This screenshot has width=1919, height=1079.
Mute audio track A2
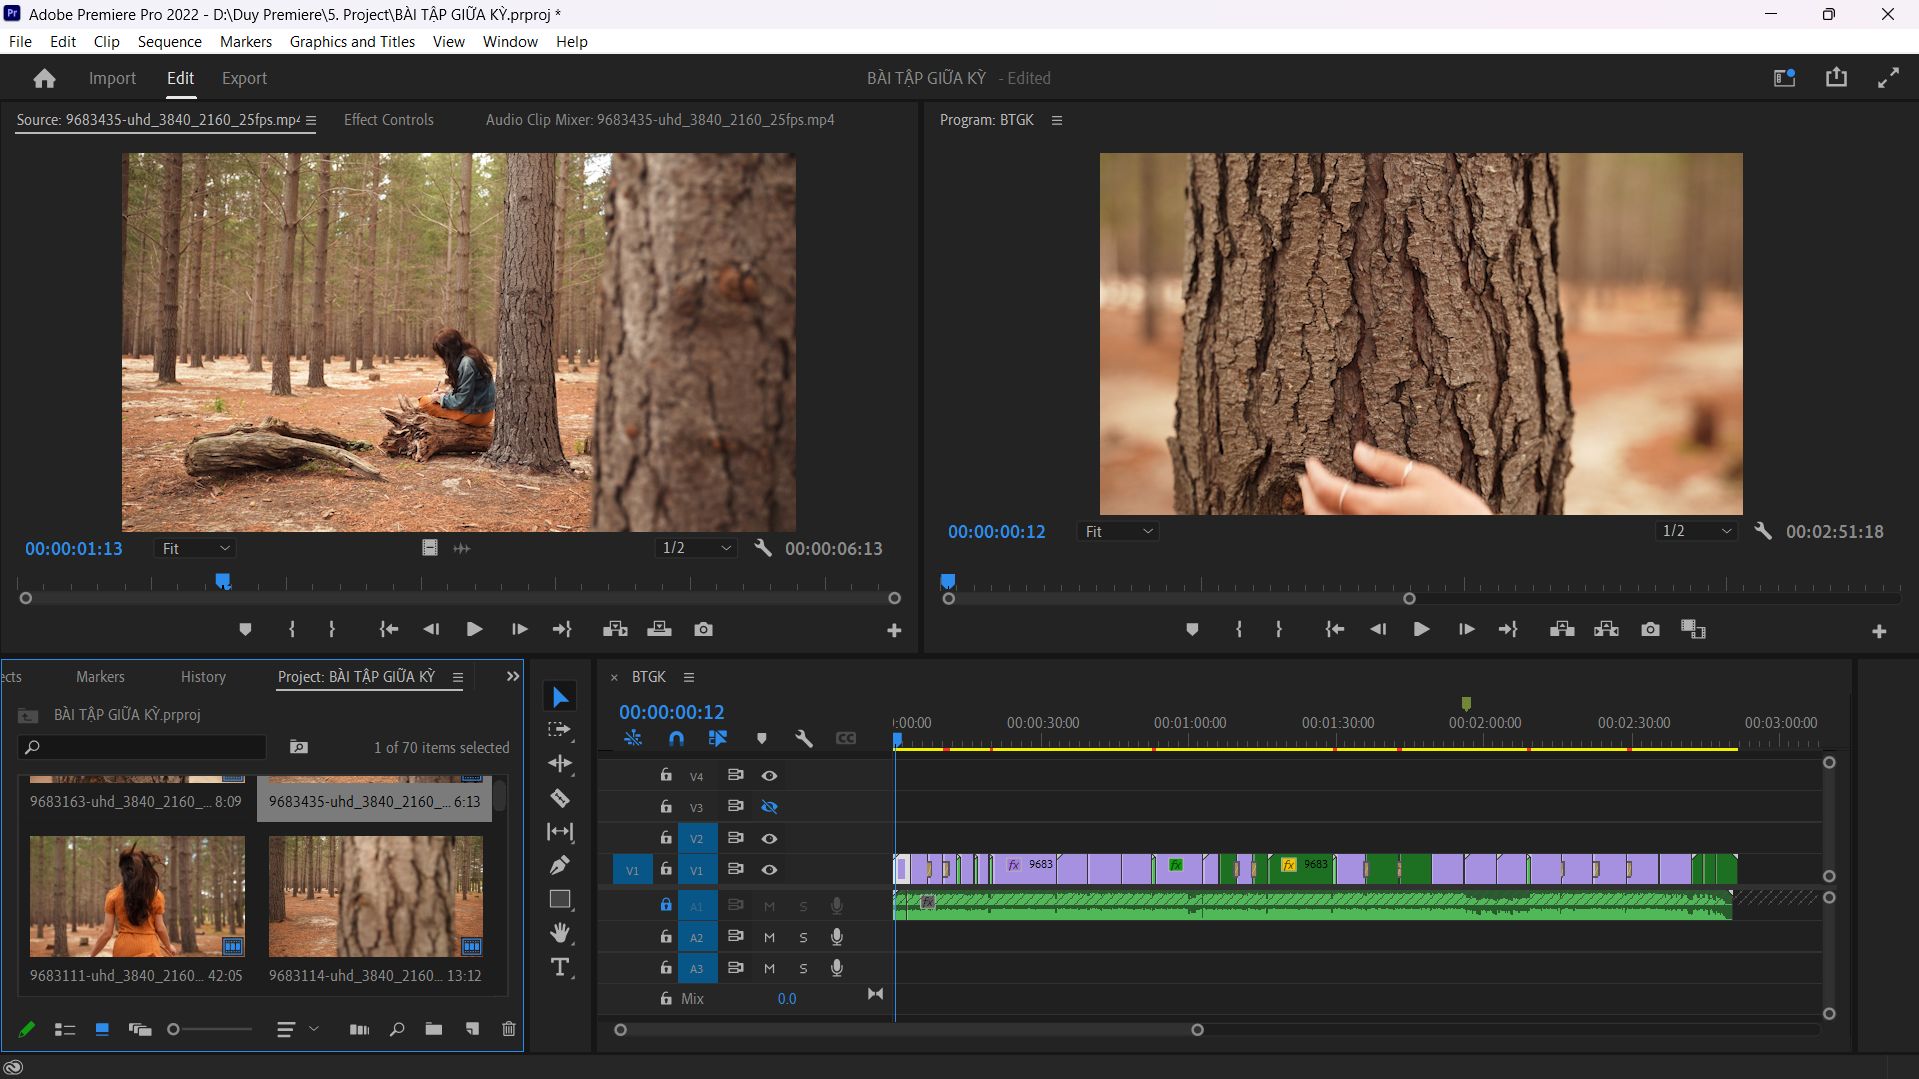coord(769,938)
